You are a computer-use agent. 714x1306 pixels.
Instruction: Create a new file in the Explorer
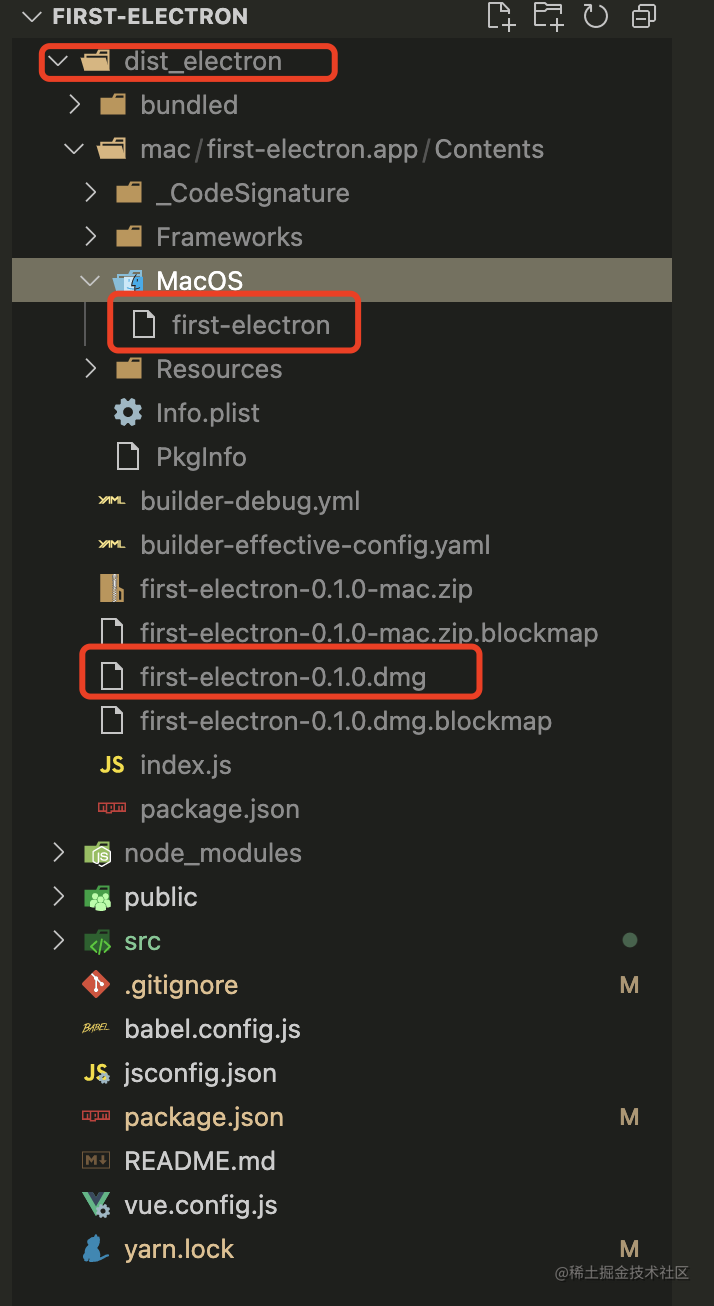point(500,16)
